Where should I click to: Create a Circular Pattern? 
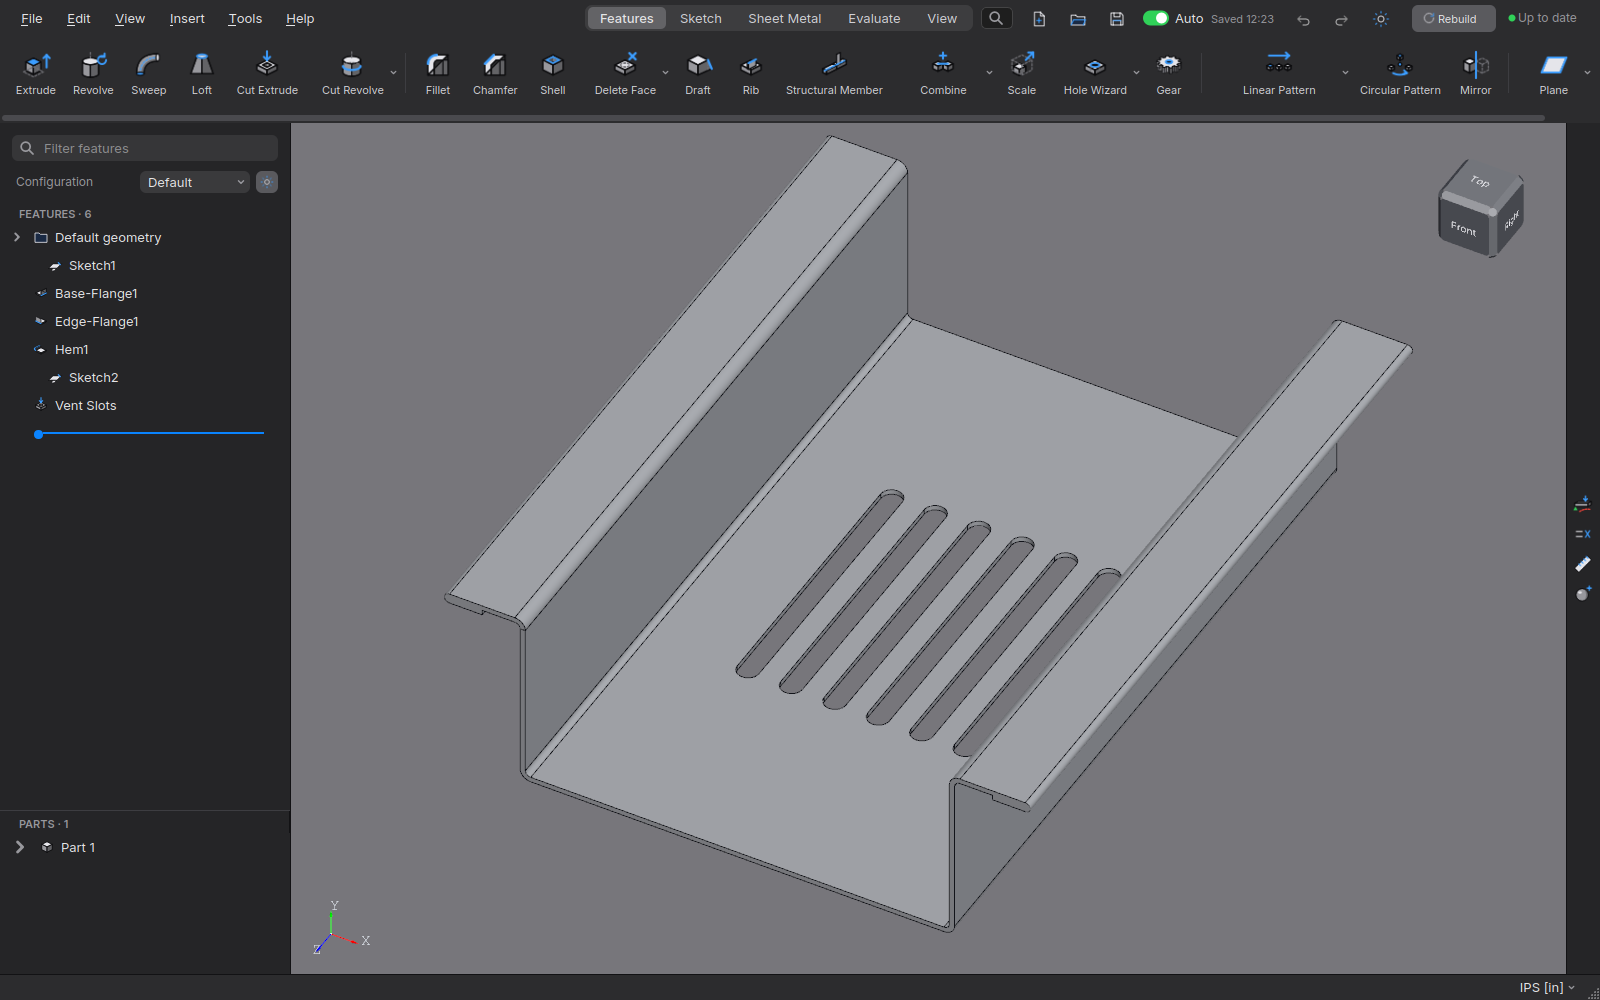[x=1400, y=74]
